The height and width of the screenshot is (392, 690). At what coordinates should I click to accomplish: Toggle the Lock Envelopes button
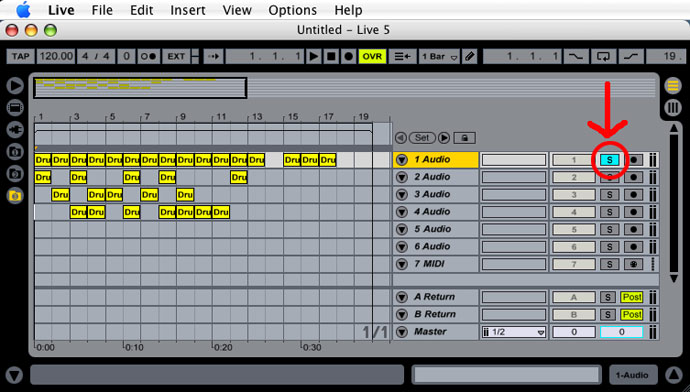pos(464,138)
